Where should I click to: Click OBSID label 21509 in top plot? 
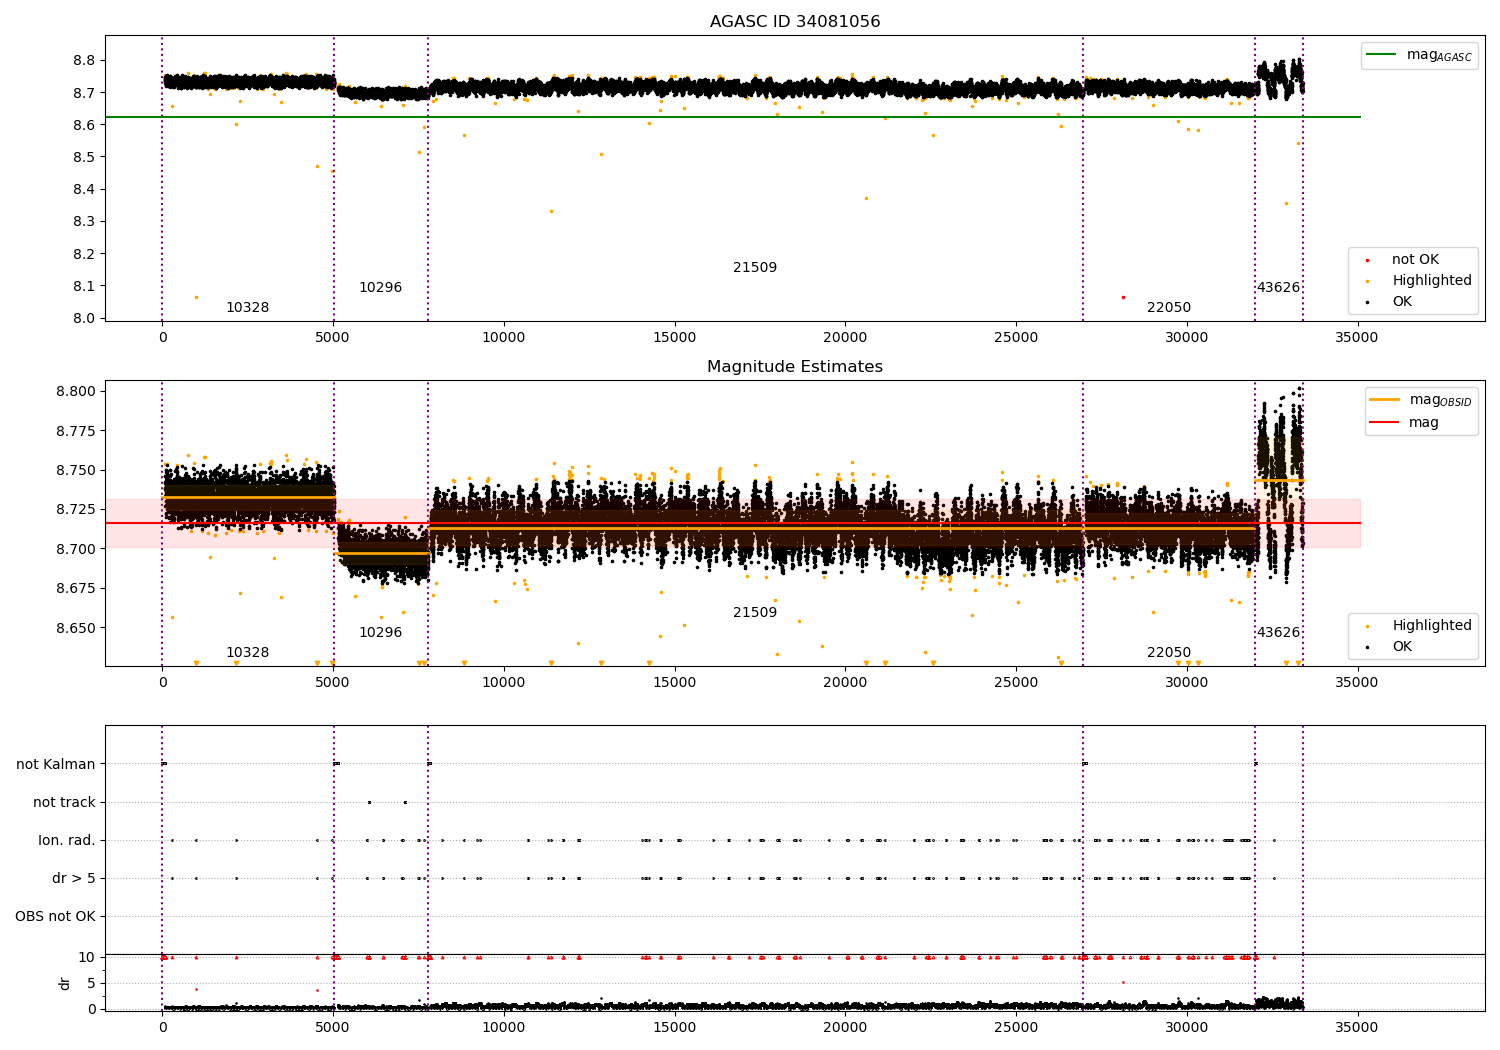[755, 268]
